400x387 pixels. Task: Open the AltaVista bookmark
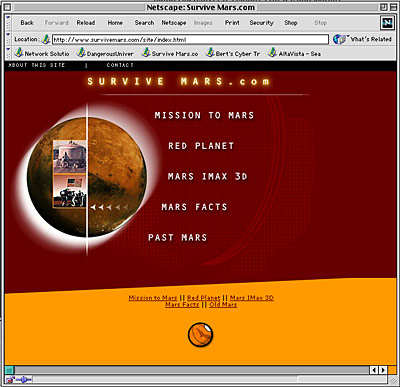tap(295, 53)
